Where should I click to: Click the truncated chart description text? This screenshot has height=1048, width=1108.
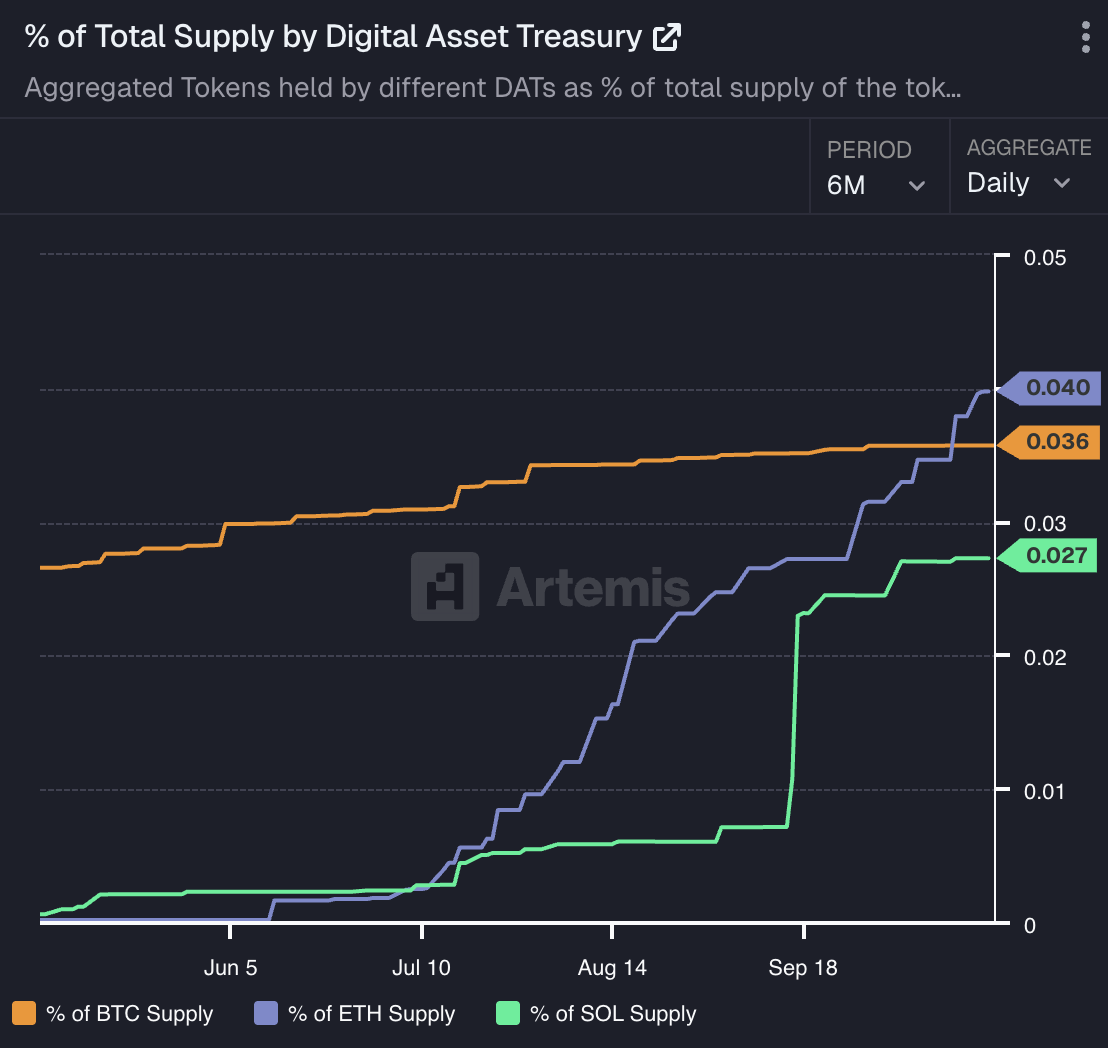coord(493,88)
